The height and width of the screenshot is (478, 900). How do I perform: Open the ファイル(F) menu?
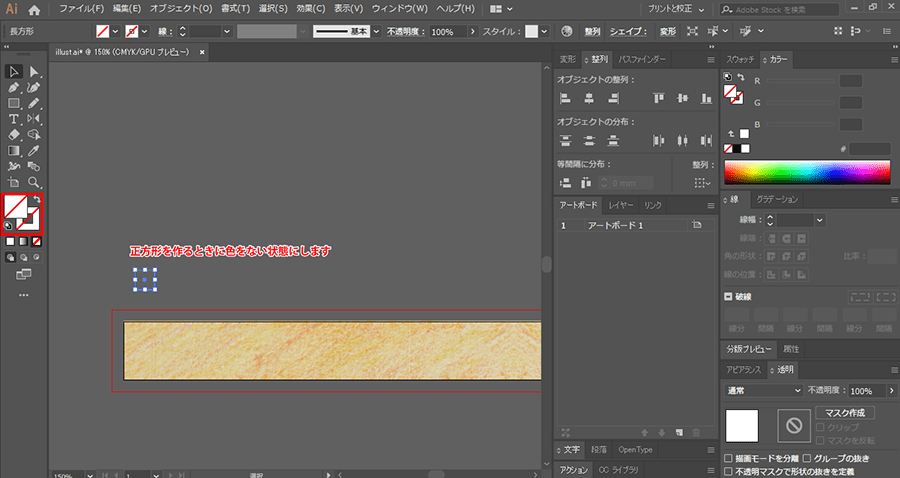(82, 9)
